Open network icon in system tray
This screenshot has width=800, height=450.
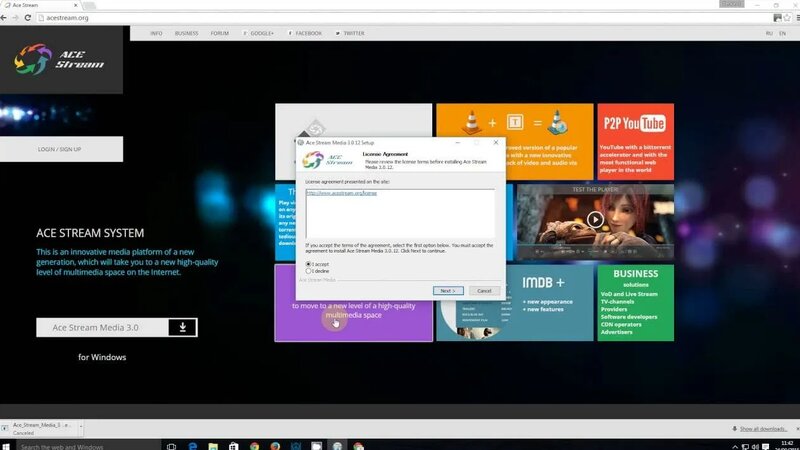pyautogui.click(x=745, y=446)
